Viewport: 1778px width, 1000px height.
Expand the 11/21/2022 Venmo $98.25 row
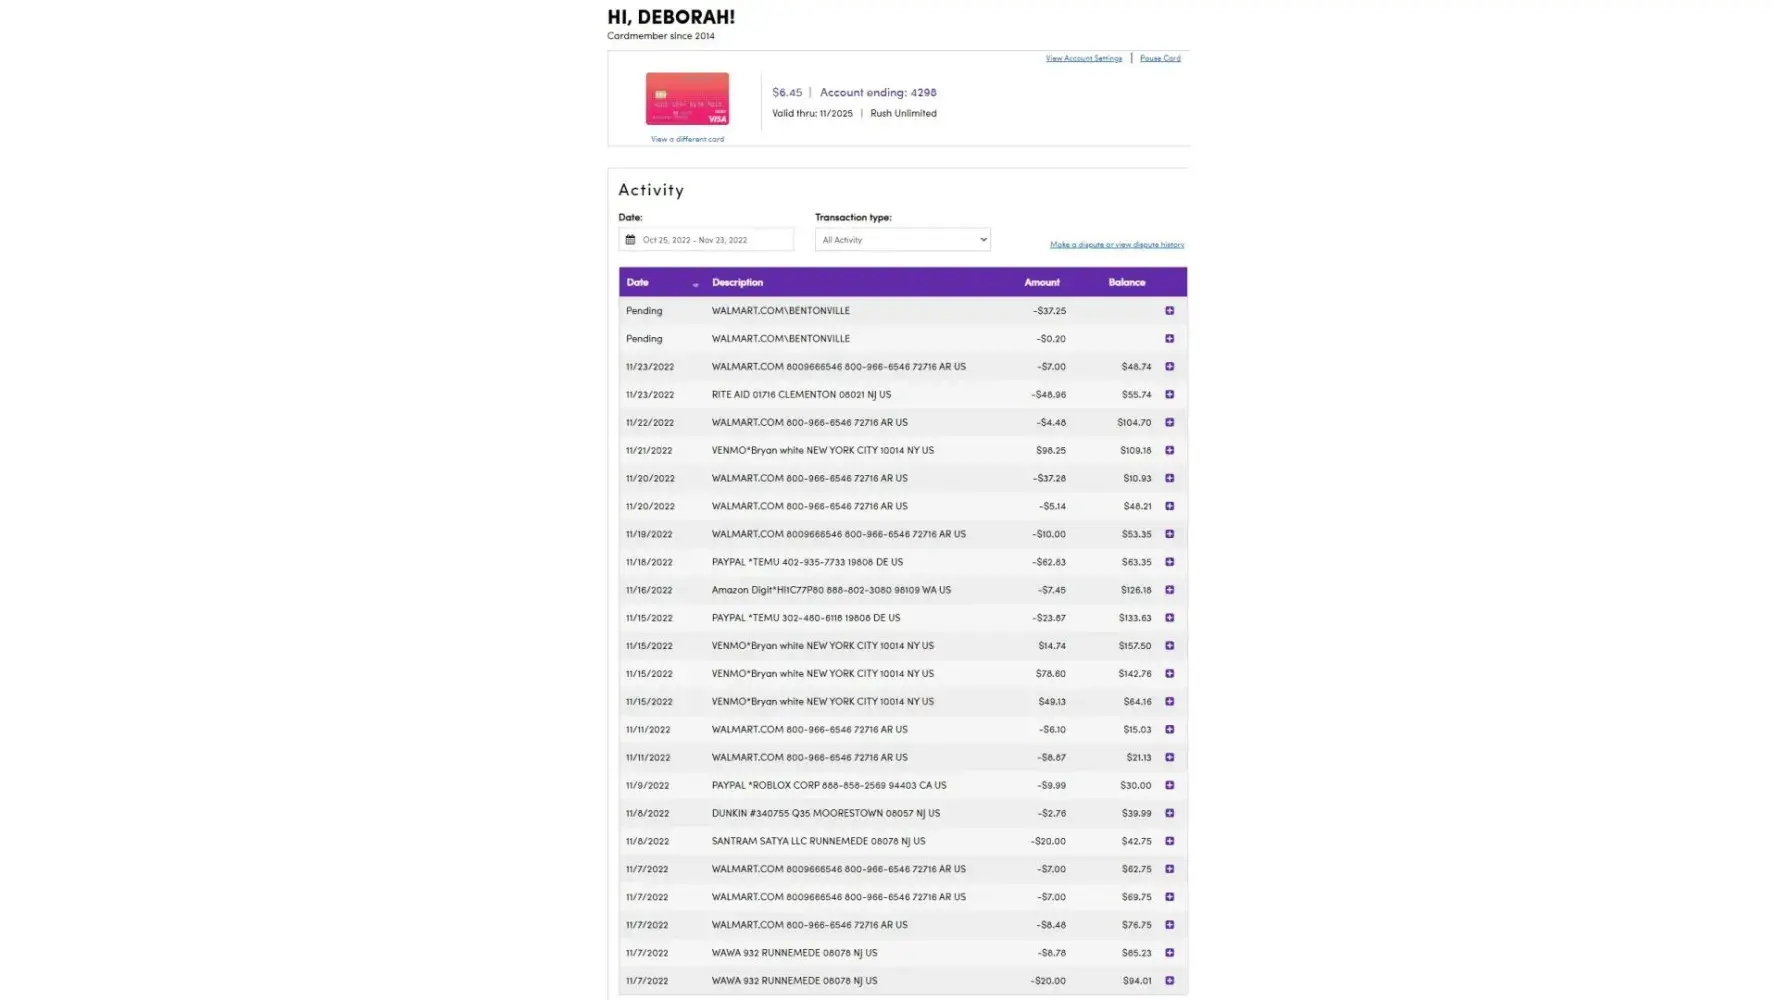tap(1169, 451)
